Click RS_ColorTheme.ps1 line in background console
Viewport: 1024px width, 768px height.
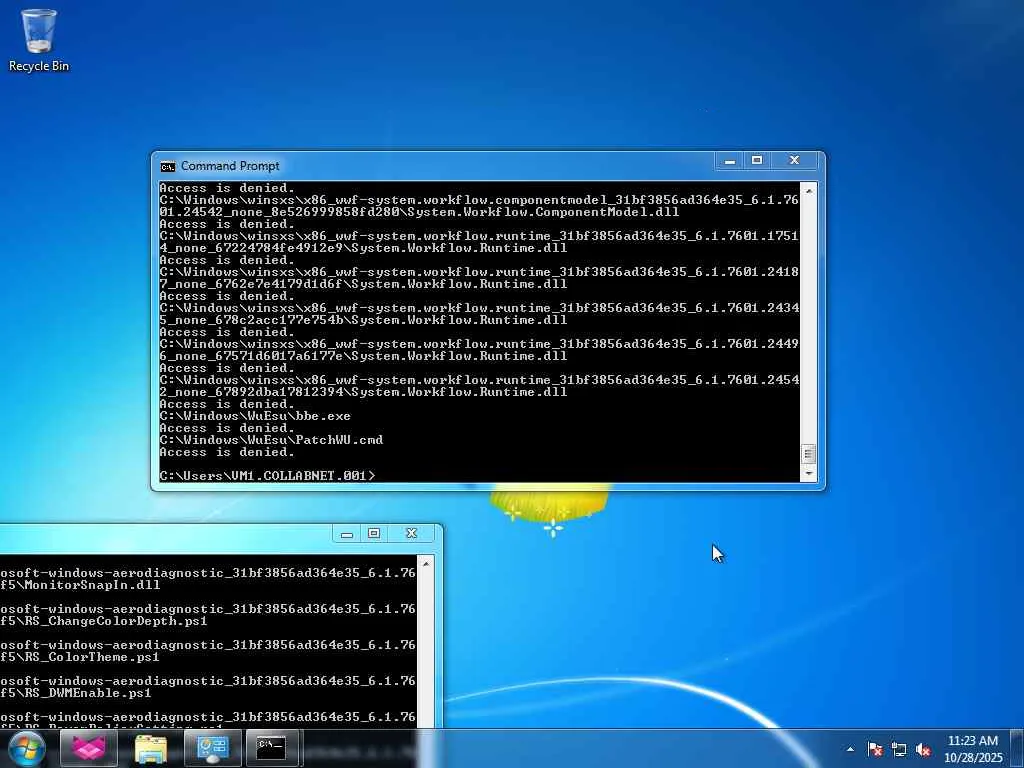click(80, 657)
